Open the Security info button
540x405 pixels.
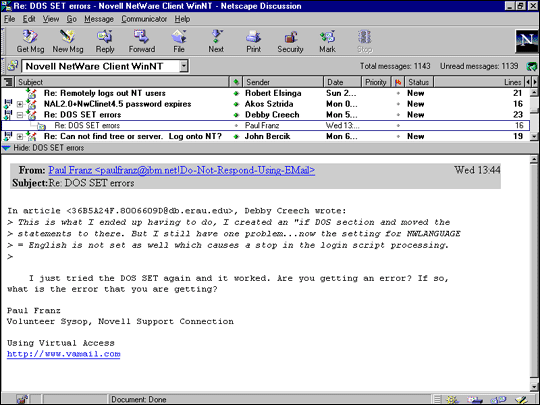(x=290, y=41)
